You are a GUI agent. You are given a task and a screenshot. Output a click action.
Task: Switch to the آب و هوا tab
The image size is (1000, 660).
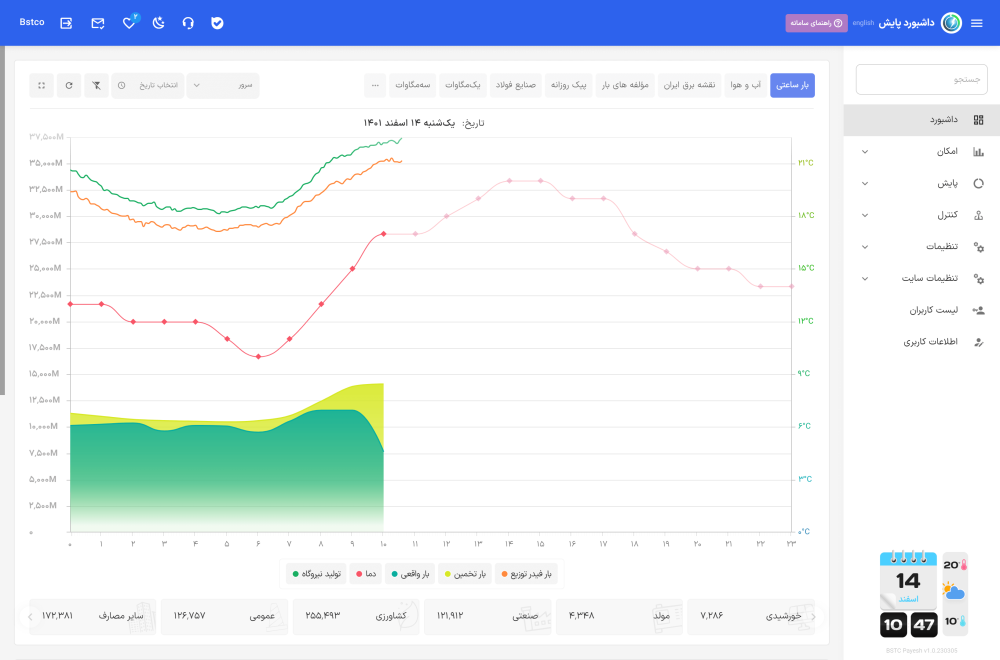[x=746, y=85]
